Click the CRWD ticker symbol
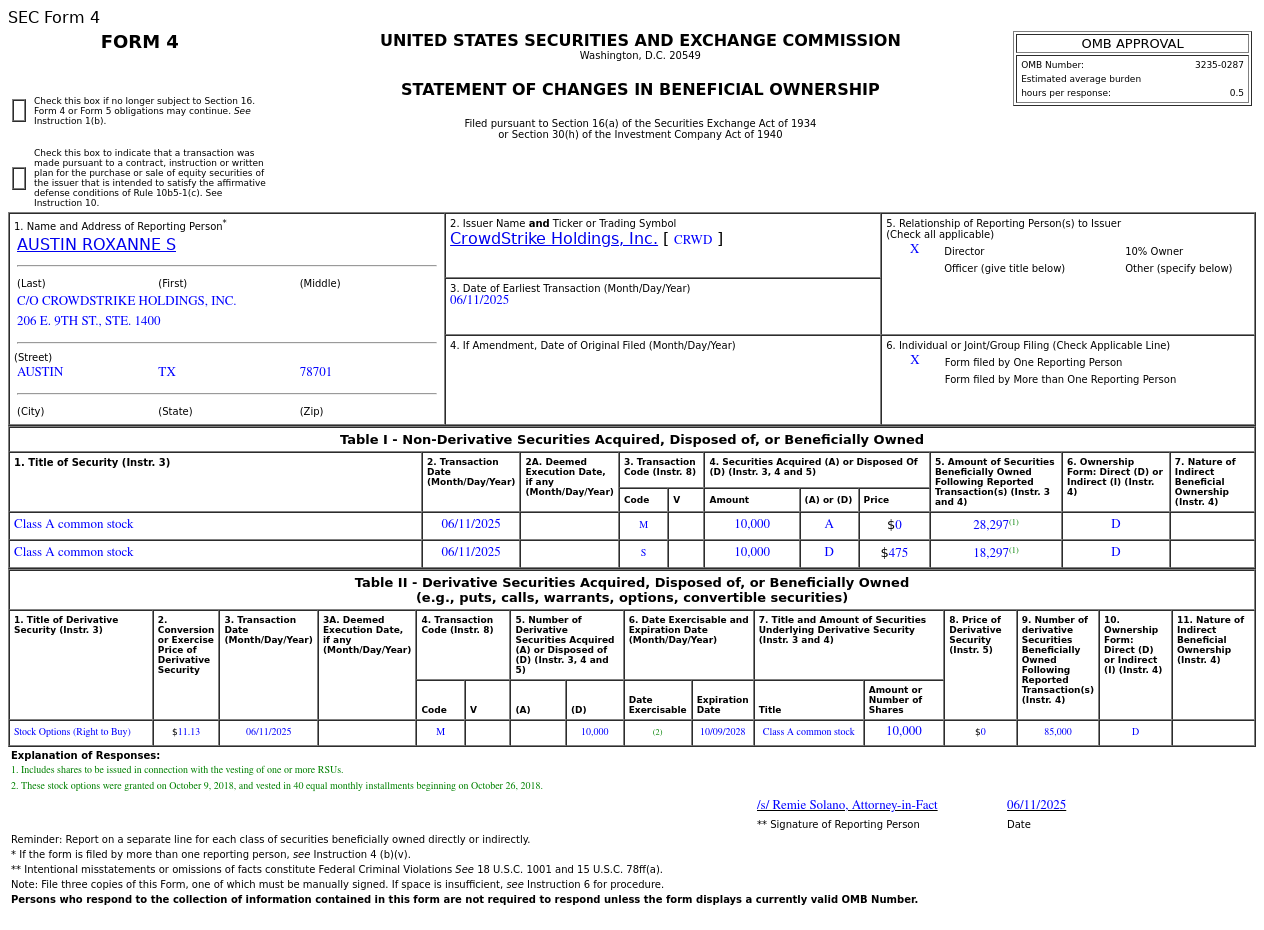 click(693, 240)
